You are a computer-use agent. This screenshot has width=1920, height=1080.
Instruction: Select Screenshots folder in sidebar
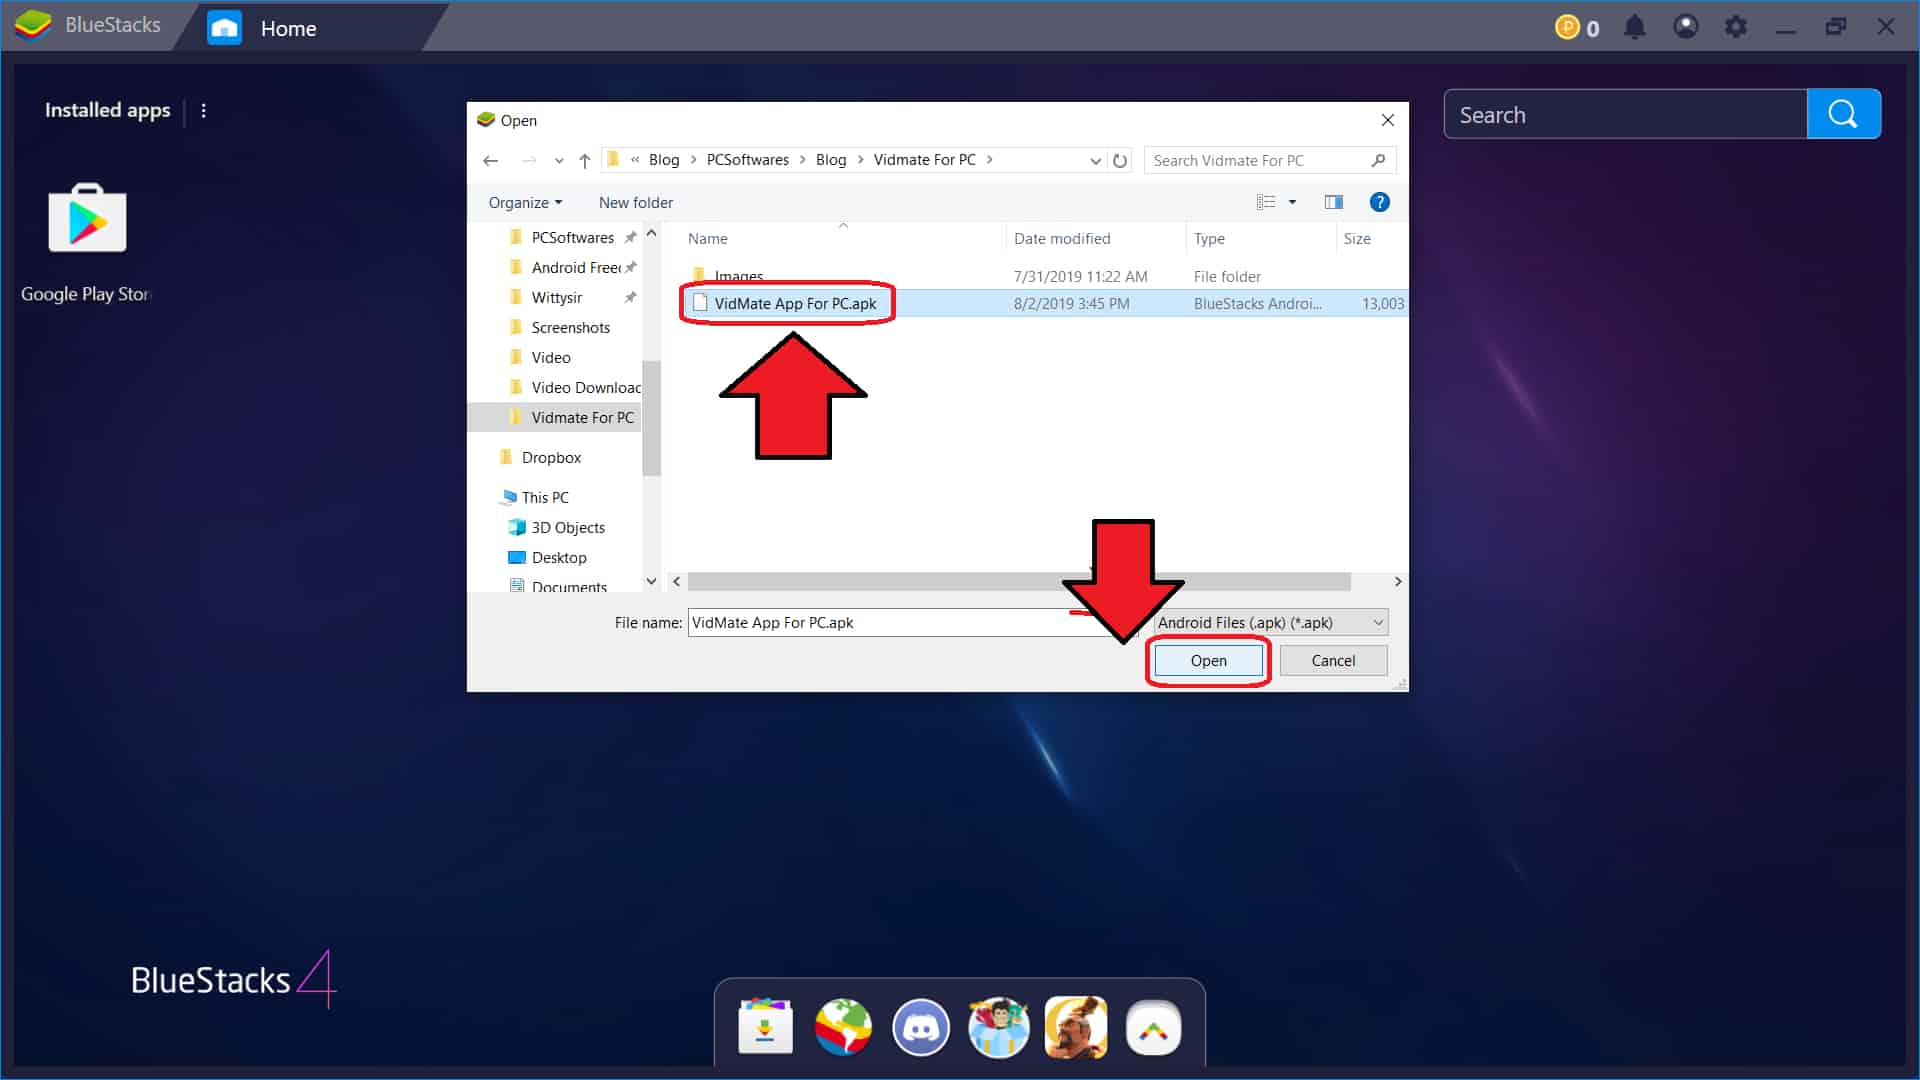572,327
